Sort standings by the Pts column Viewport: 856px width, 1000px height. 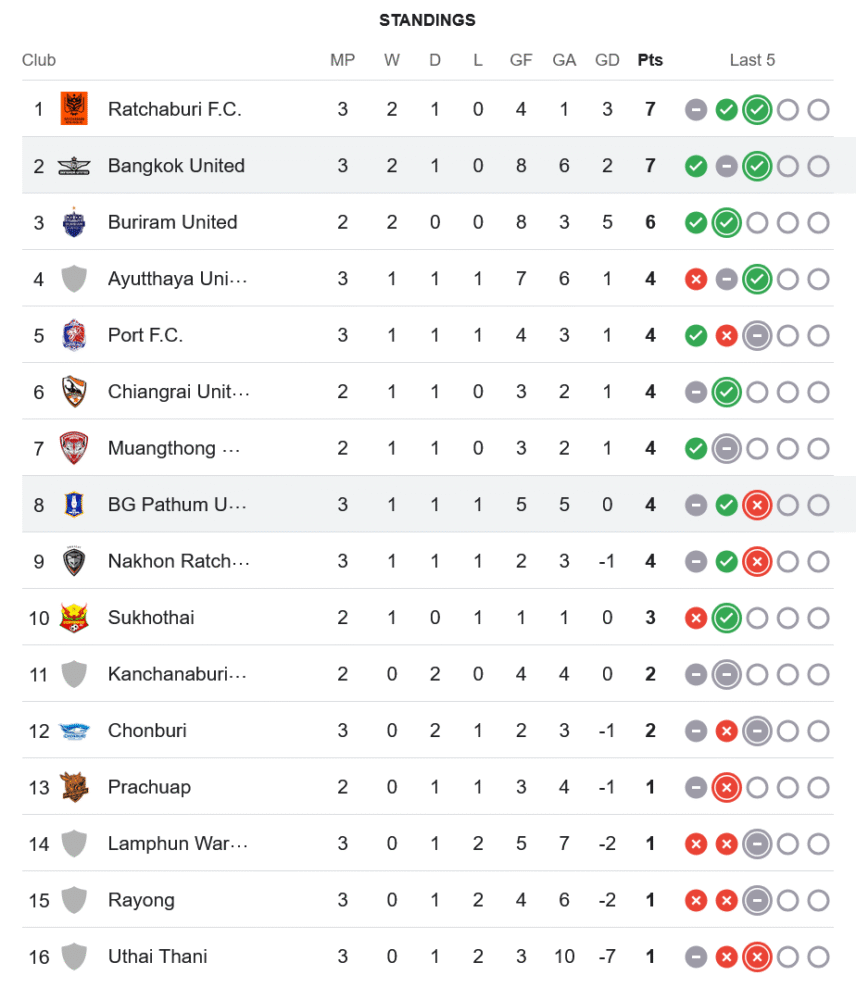(650, 60)
